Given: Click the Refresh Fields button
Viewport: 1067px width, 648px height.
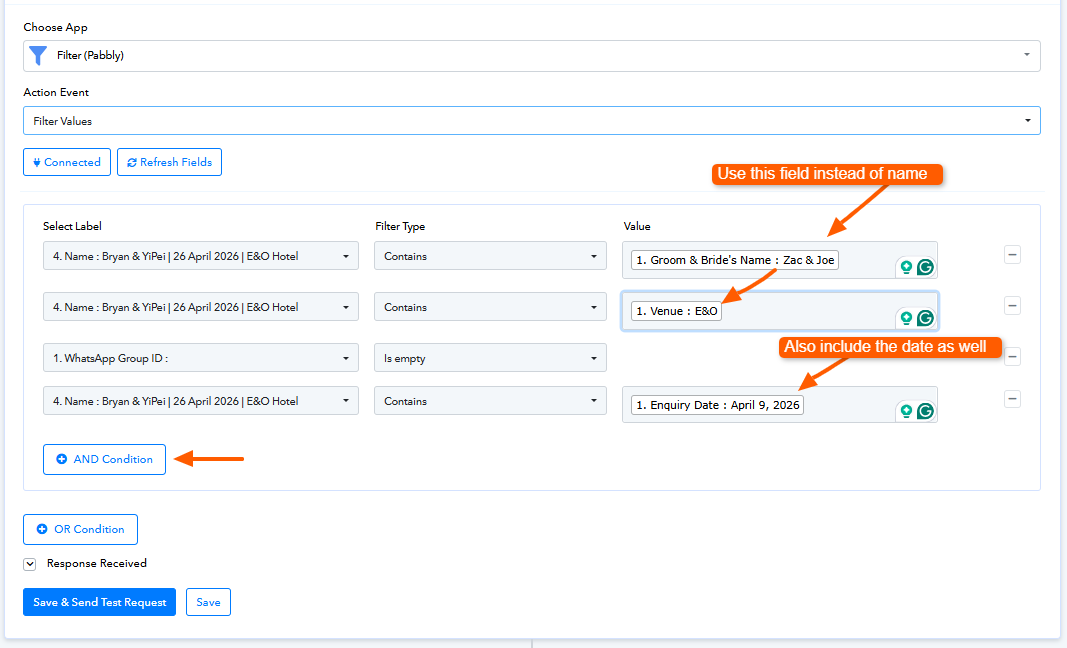Looking at the screenshot, I should [169, 162].
